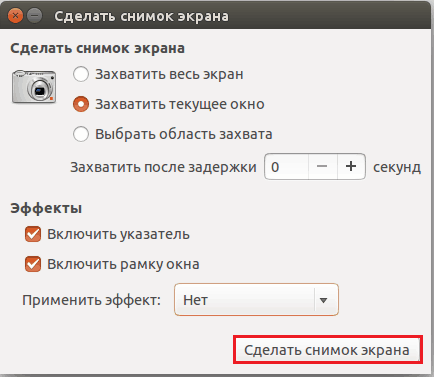The image size is (434, 377).
Task: Select the Захватить весь экран option
Action: (x=81, y=74)
